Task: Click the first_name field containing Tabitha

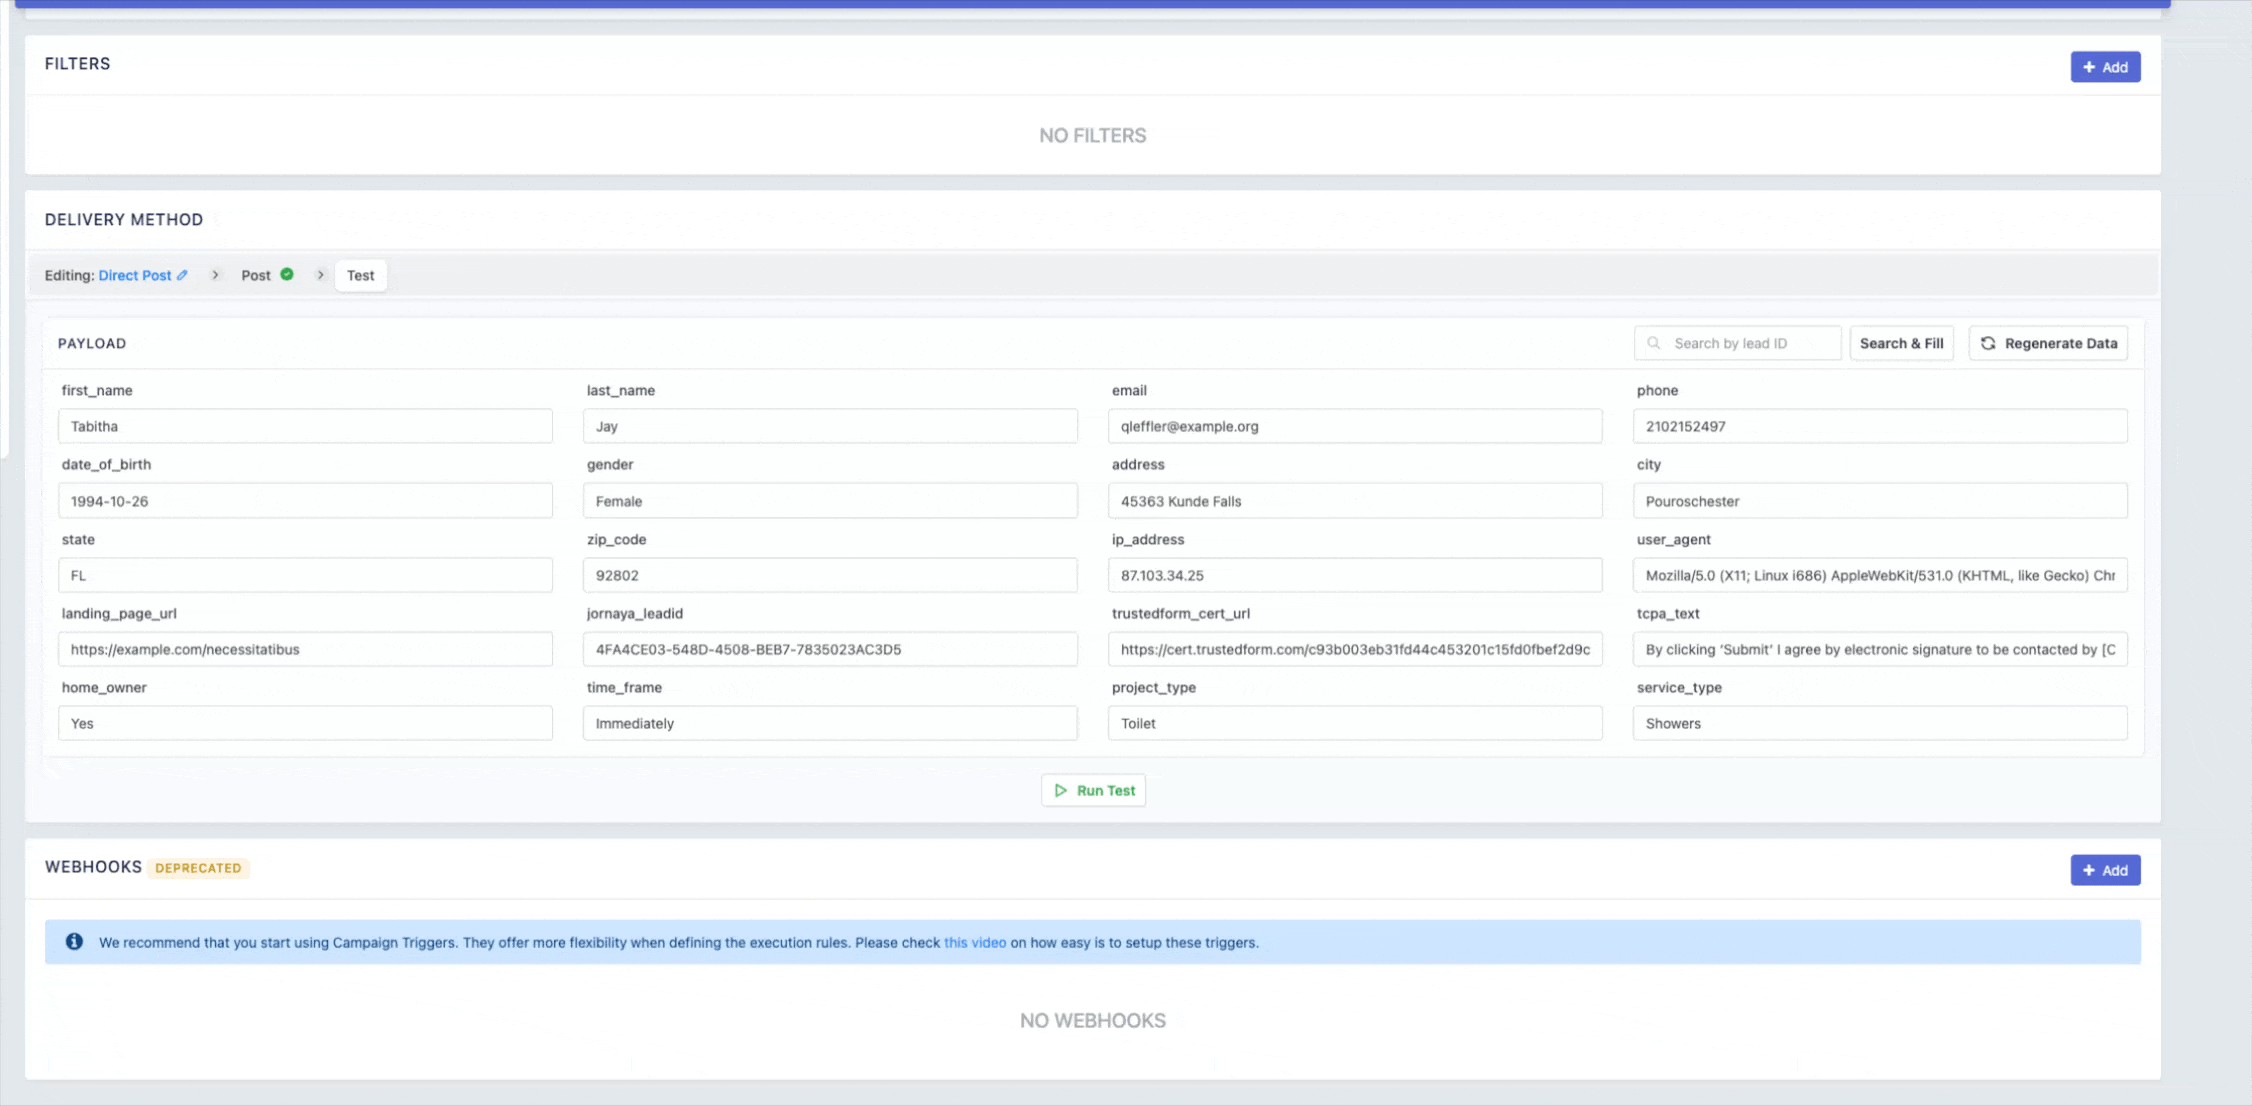Action: (x=305, y=426)
